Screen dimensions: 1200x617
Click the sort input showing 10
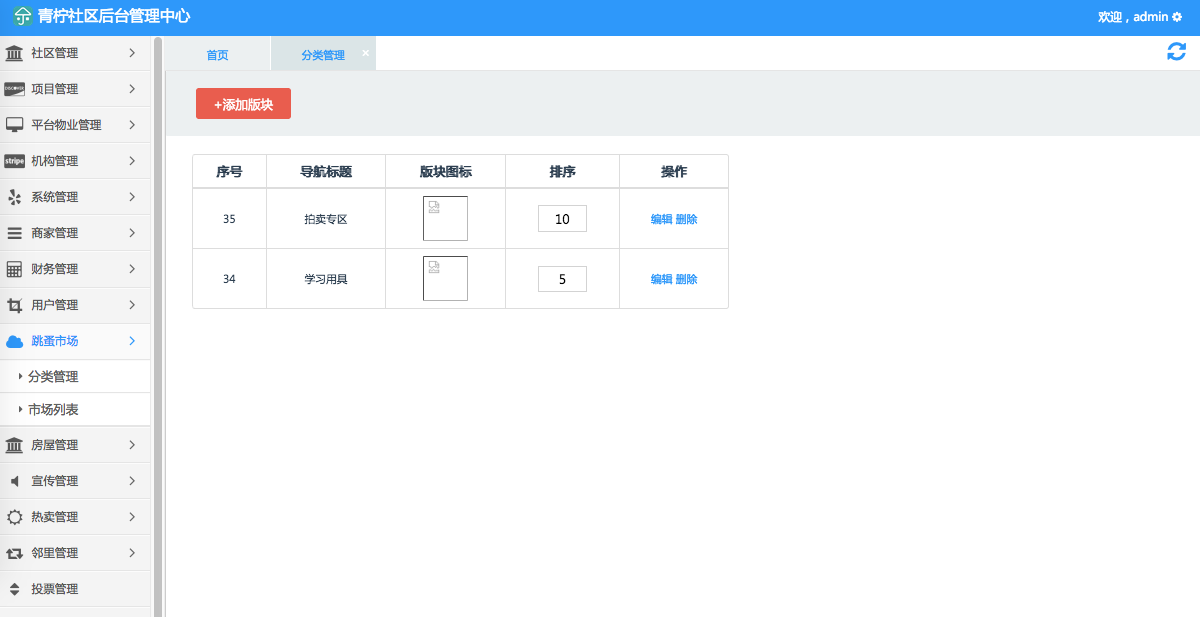(x=562, y=219)
